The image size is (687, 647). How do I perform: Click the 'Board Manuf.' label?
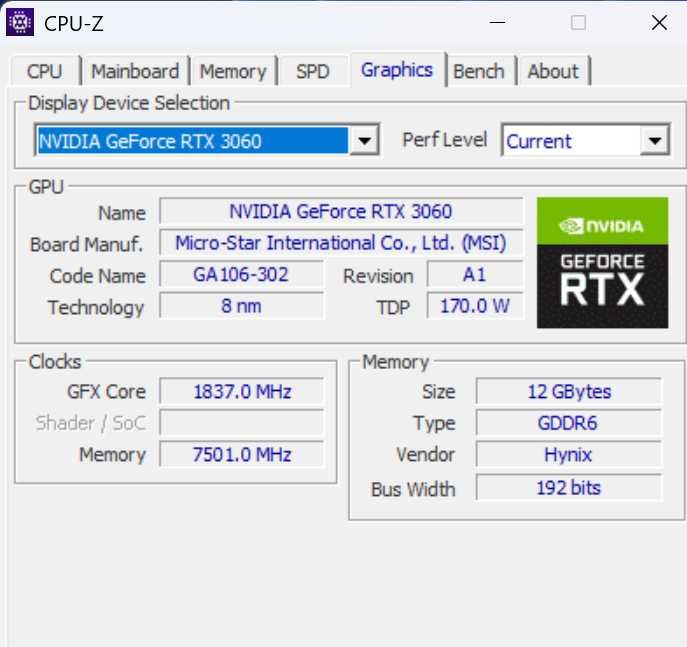point(86,244)
